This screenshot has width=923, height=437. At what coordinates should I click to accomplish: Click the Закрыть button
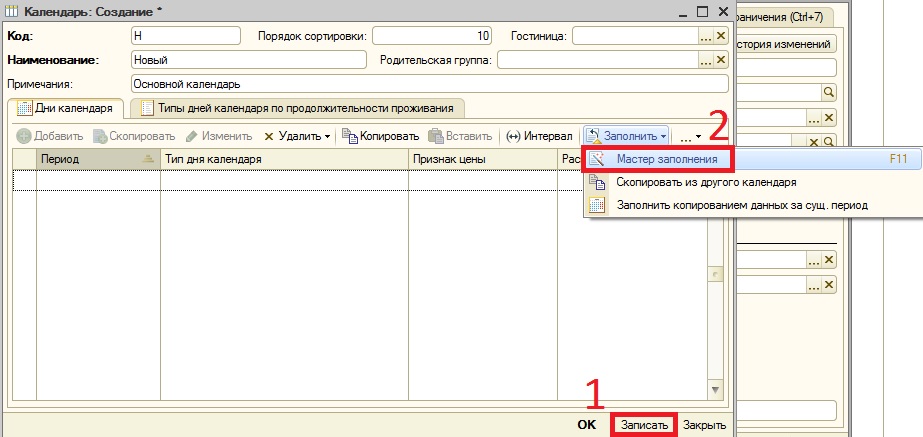click(x=704, y=425)
